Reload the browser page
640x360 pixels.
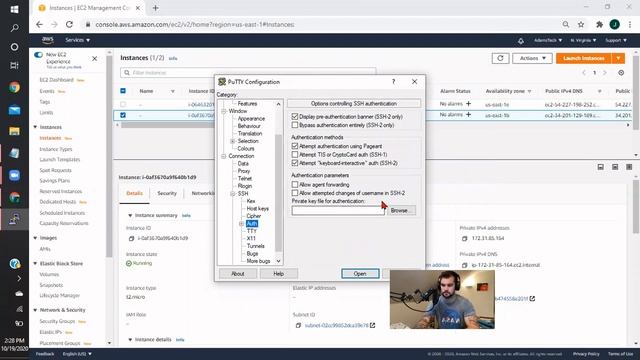pos(69,24)
